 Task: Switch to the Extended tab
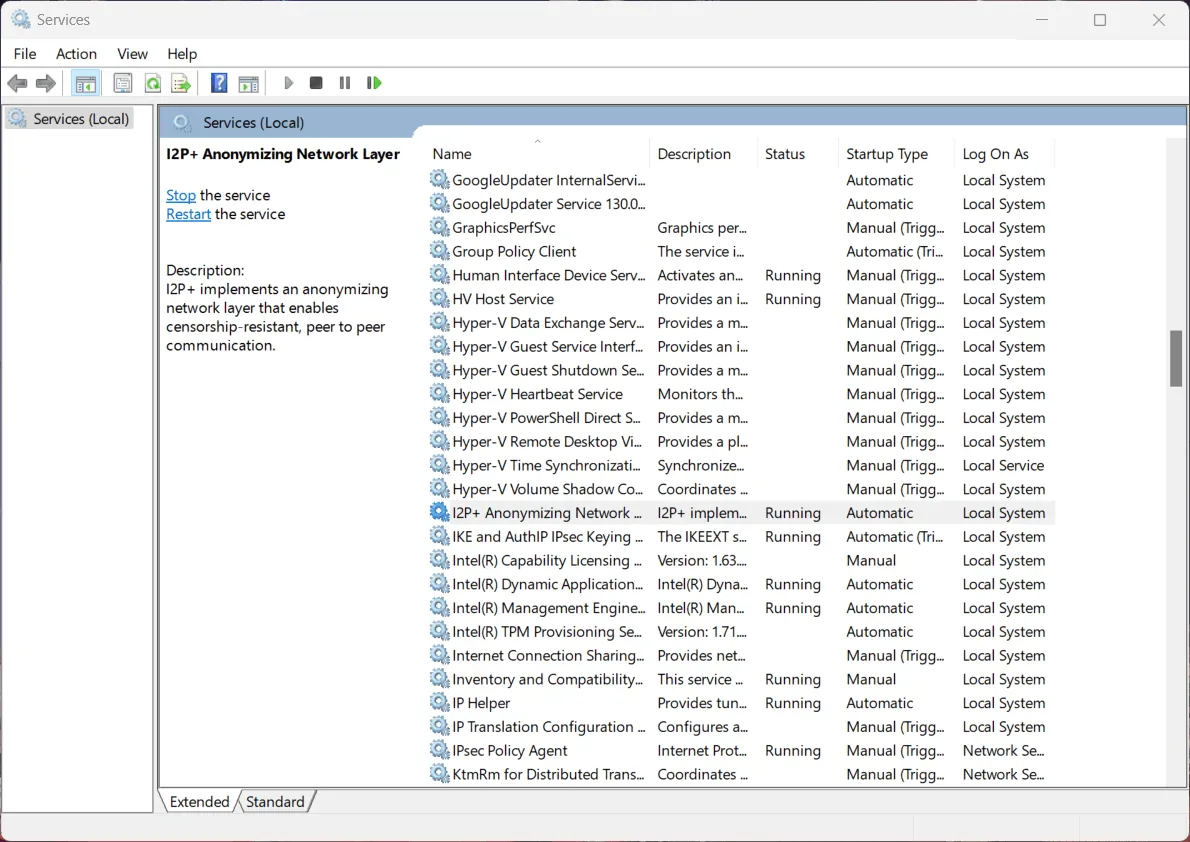click(x=198, y=801)
